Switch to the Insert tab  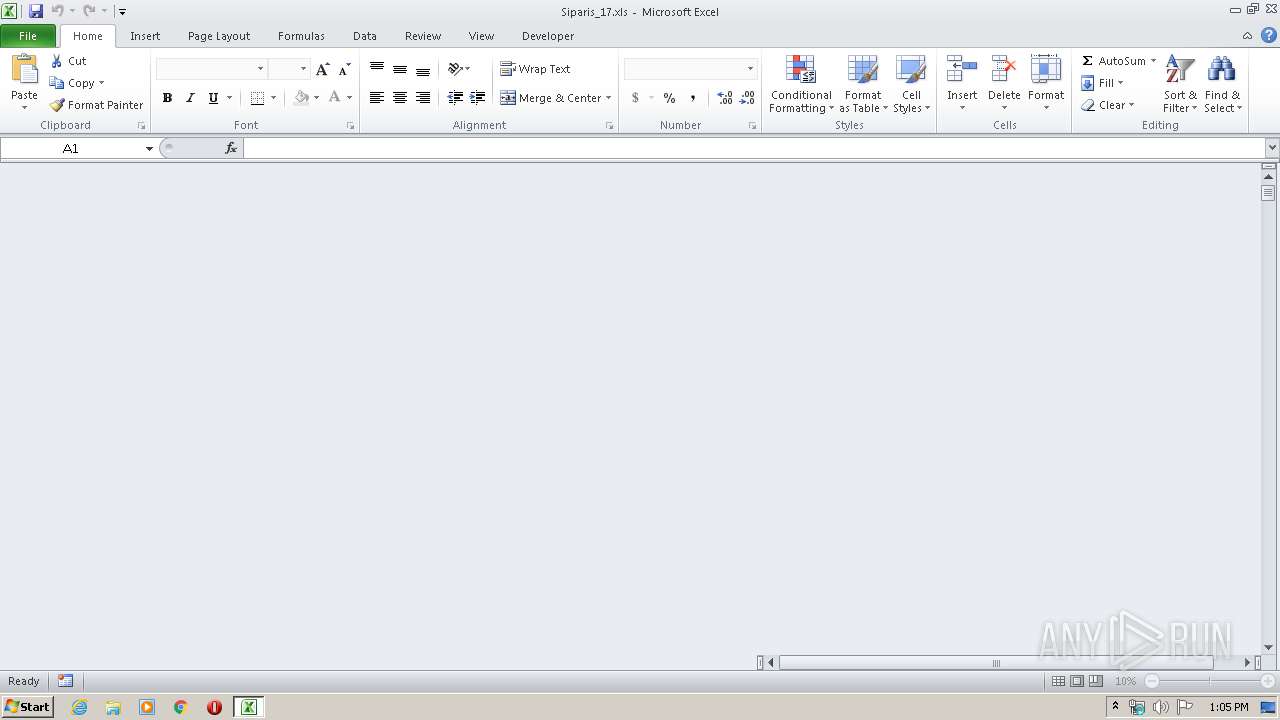point(145,36)
